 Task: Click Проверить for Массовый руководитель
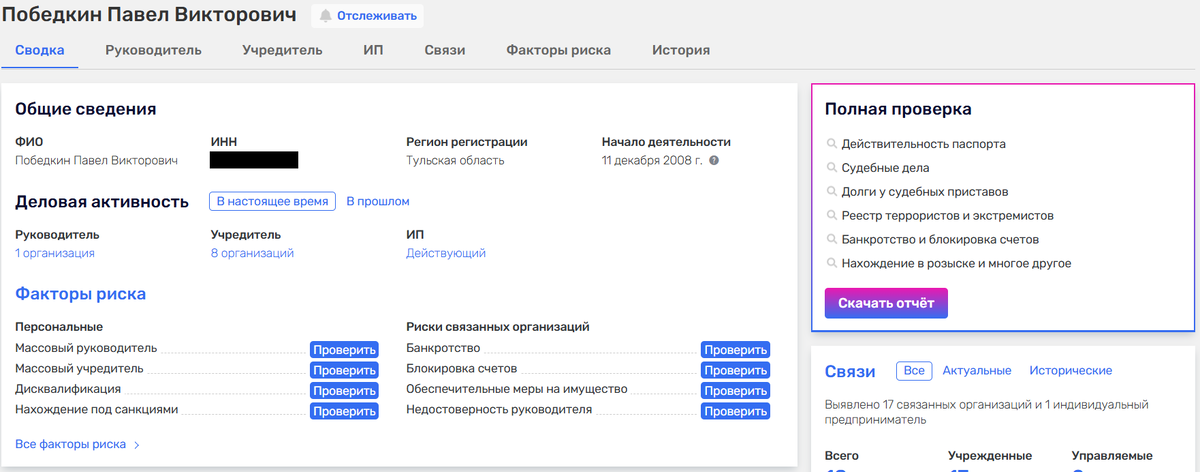(344, 349)
